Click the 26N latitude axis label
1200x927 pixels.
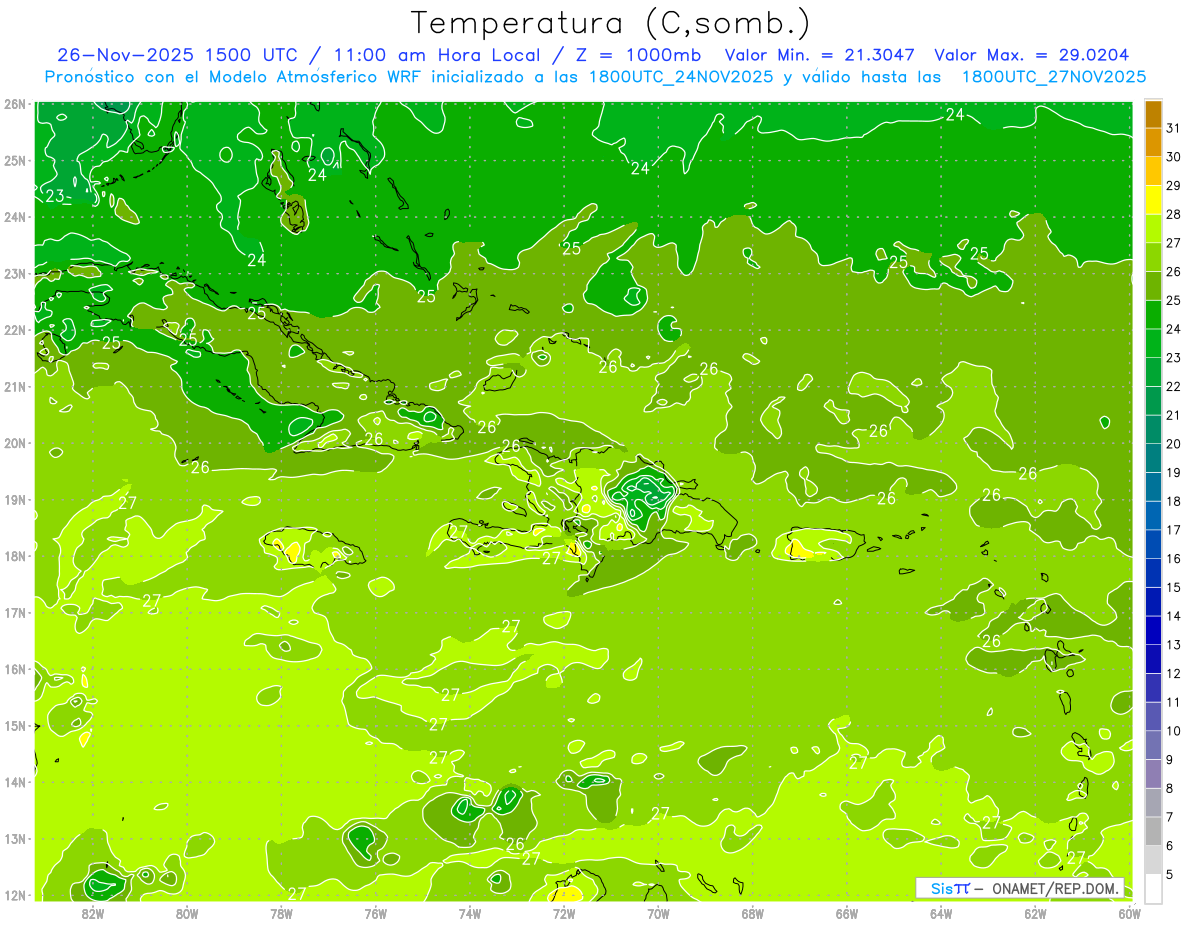[14, 104]
